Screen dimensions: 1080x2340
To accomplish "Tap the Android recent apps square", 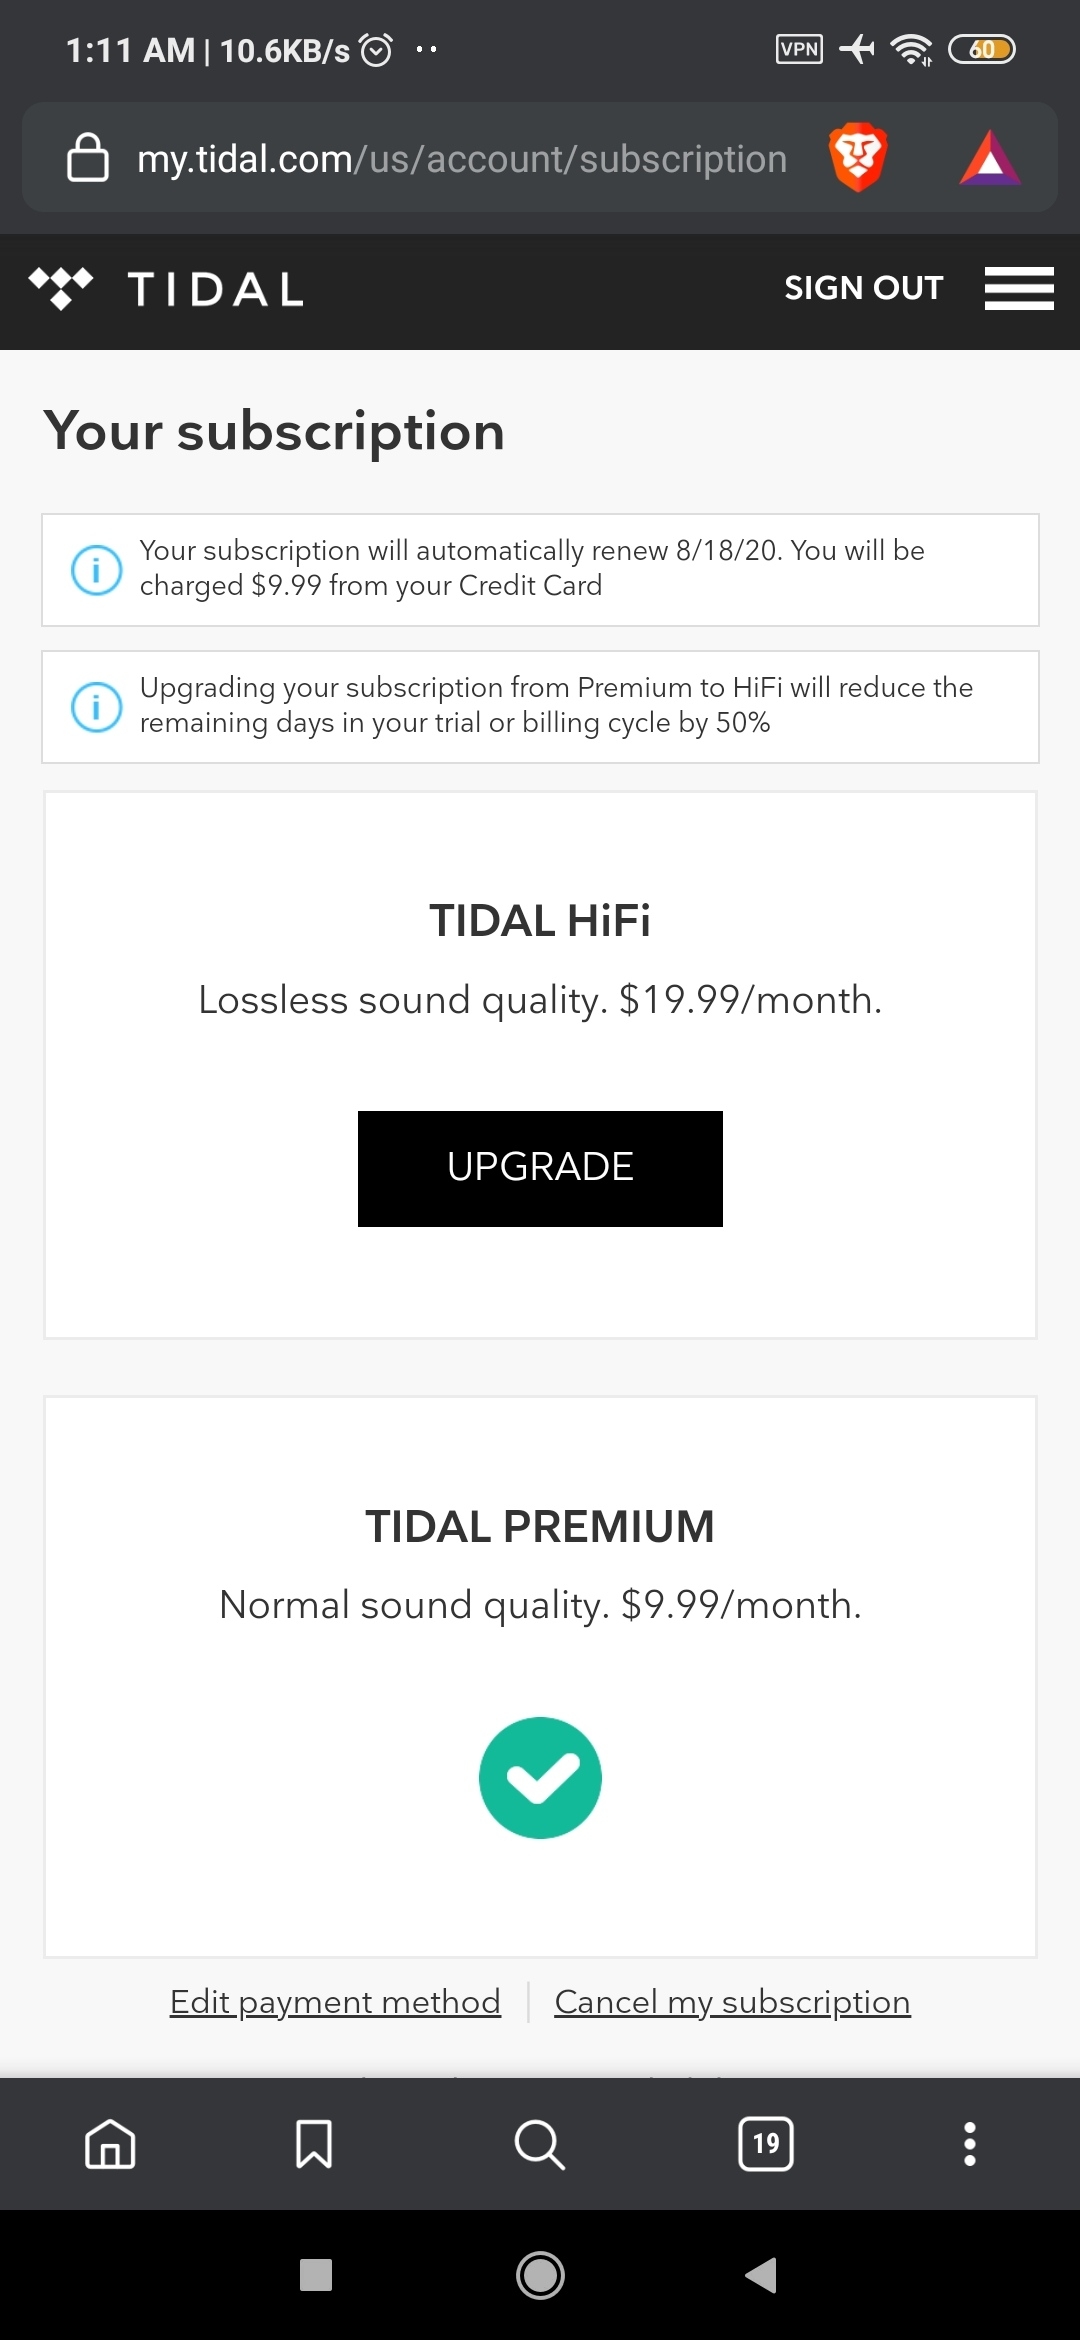I will (x=316, y=2275).
